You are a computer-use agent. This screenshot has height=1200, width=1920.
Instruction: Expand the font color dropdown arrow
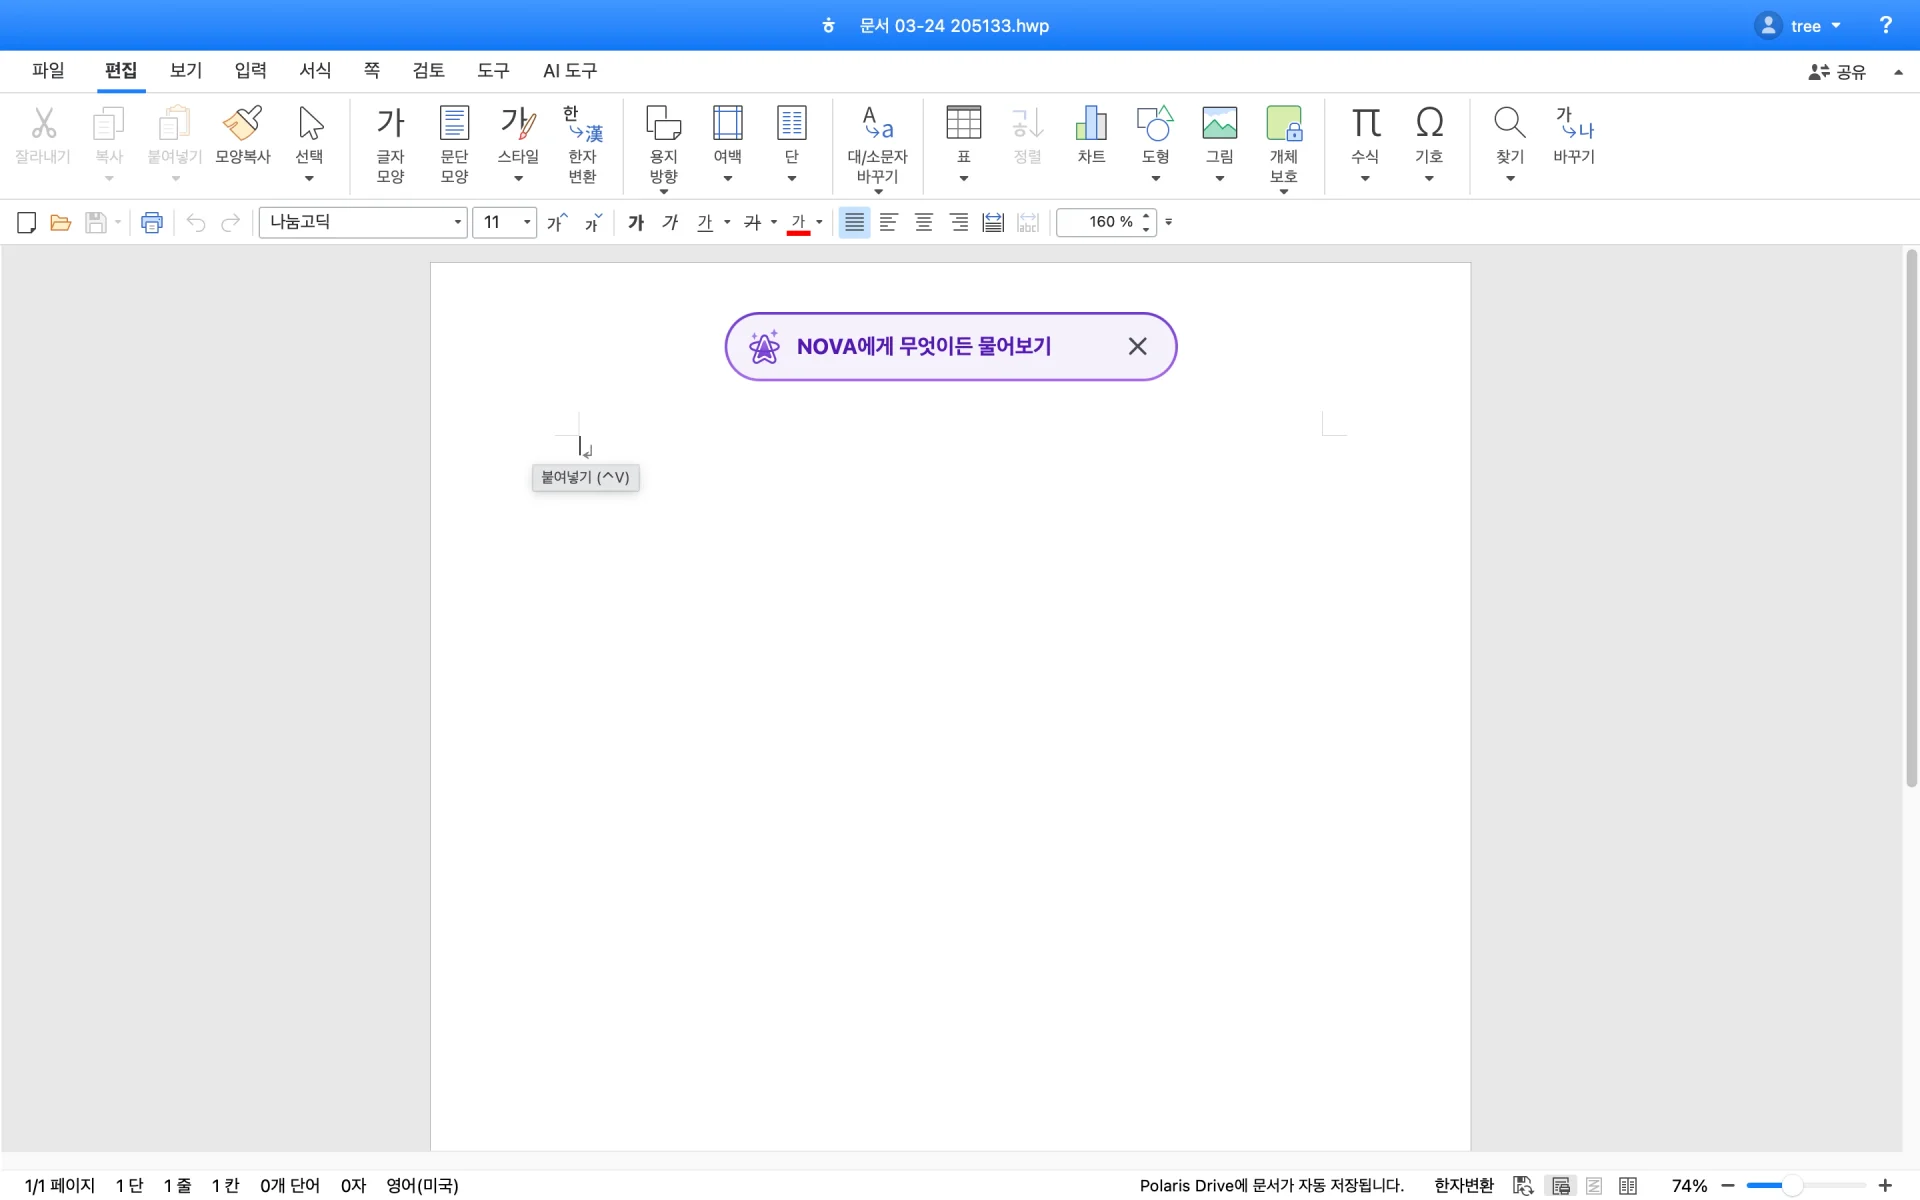tap(819, 222)
